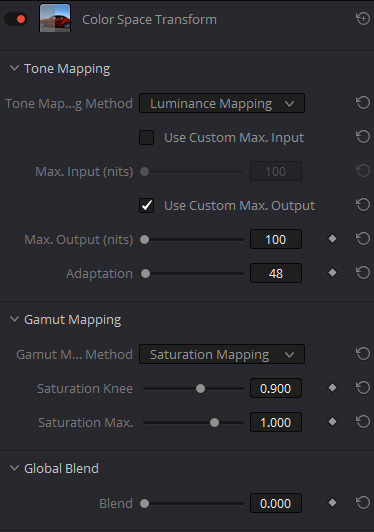The image size is (374, 532).
Task: Add a keyframe for Max. Output (nits)
Action: [333, 239]
